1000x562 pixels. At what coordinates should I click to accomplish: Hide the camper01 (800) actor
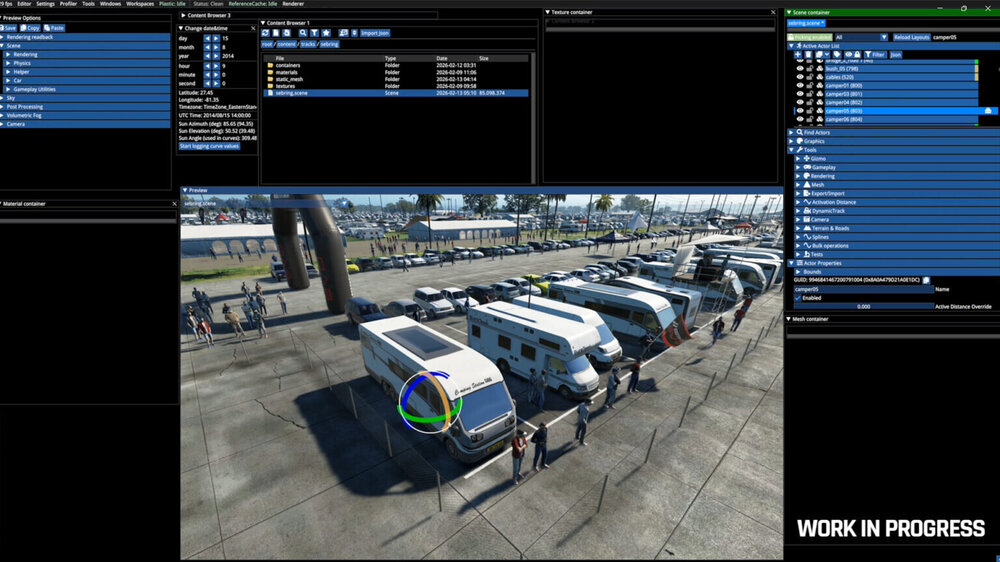click(800, 85)
